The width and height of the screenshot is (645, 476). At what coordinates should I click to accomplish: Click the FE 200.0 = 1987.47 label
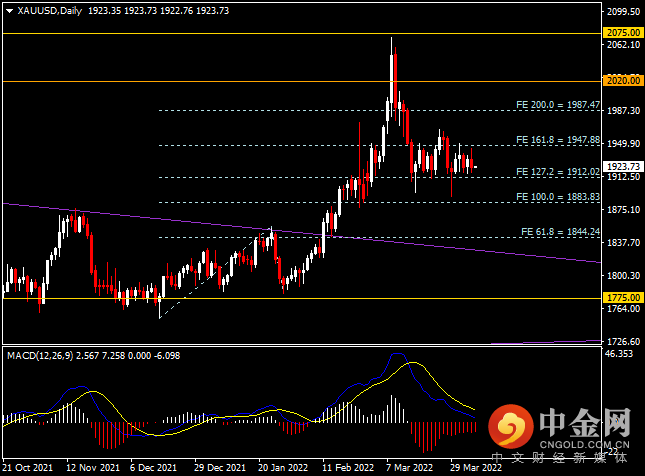[x=558, y=104]
